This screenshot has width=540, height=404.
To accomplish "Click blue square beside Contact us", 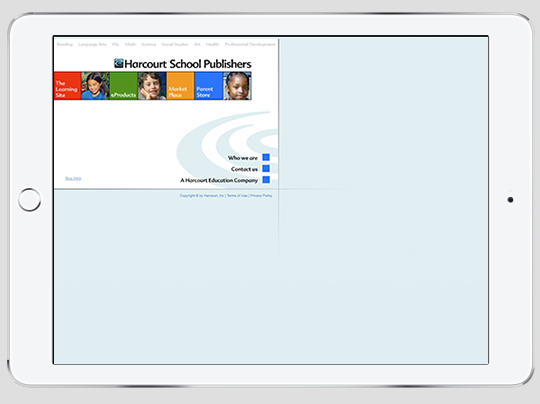I will click(266, 168).
